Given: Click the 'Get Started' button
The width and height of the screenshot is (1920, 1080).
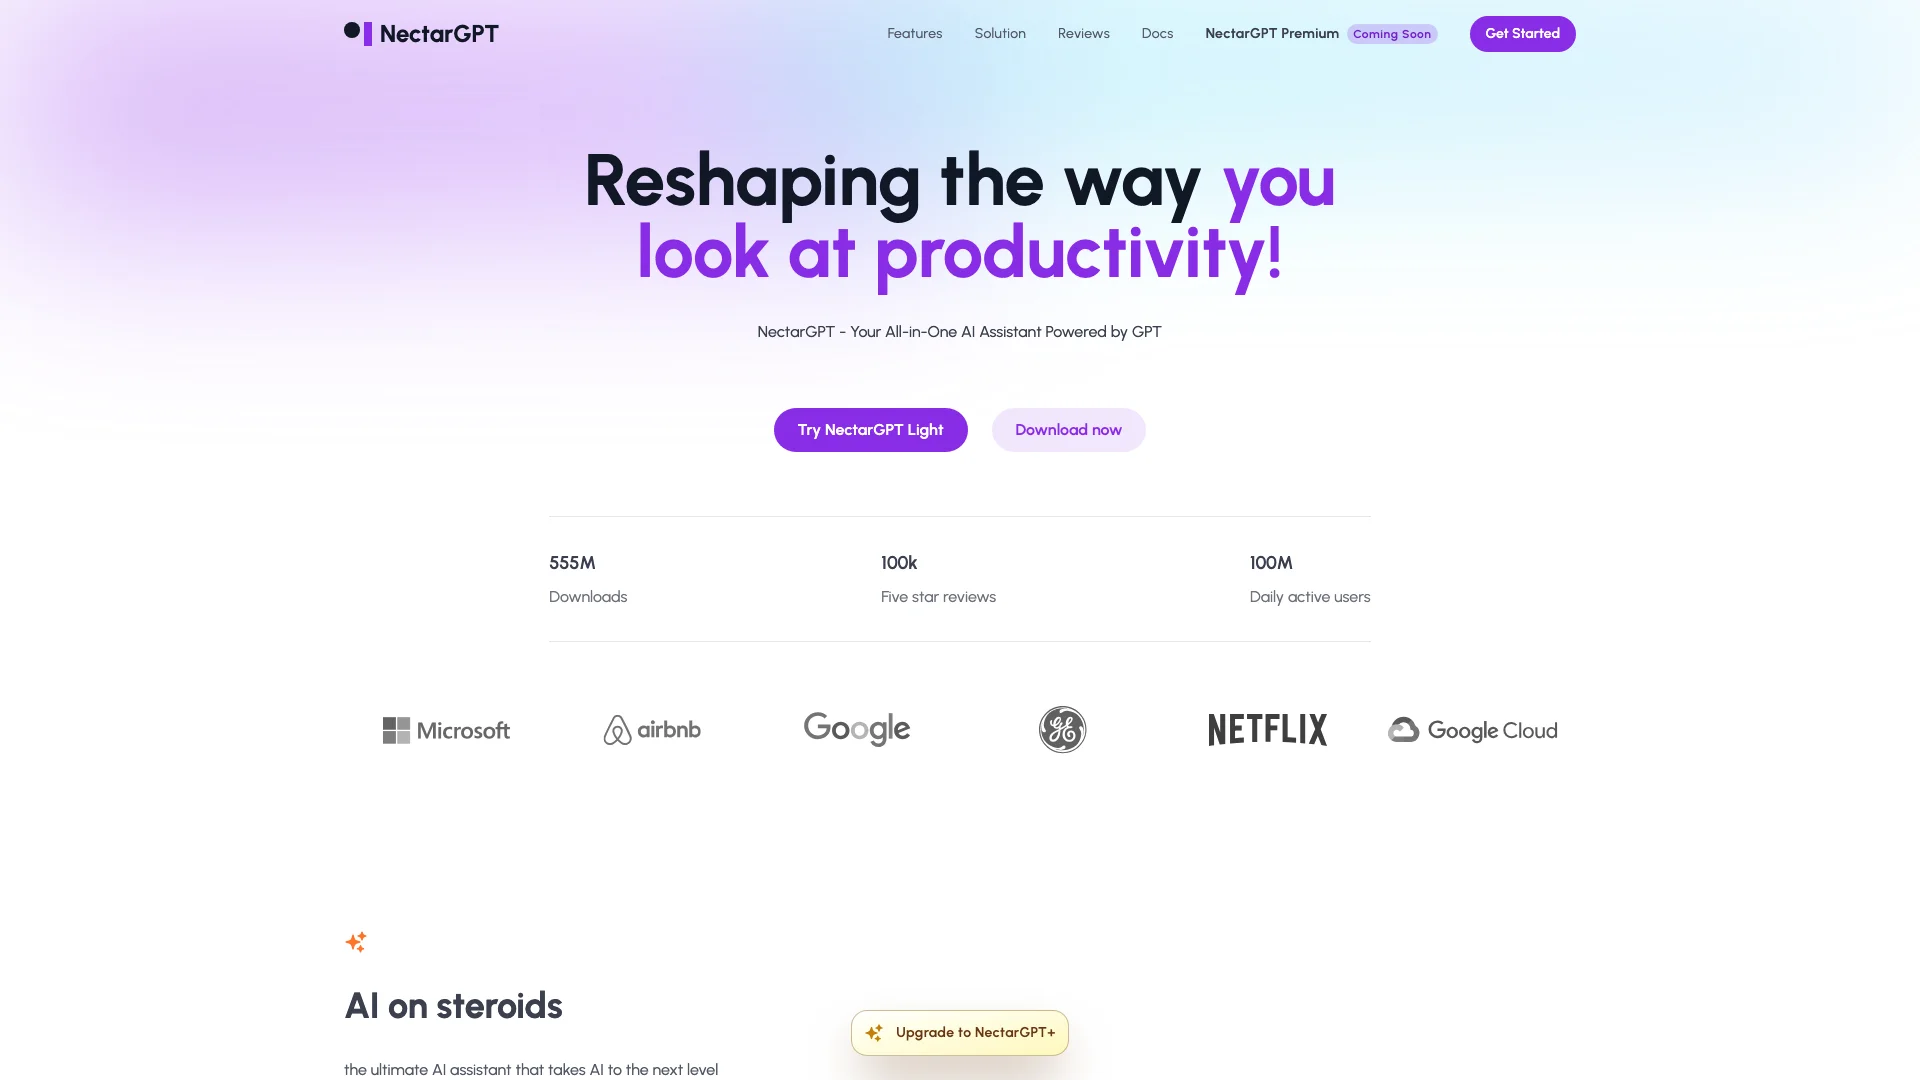Looking at the screenshot, I should point(1522,33).
